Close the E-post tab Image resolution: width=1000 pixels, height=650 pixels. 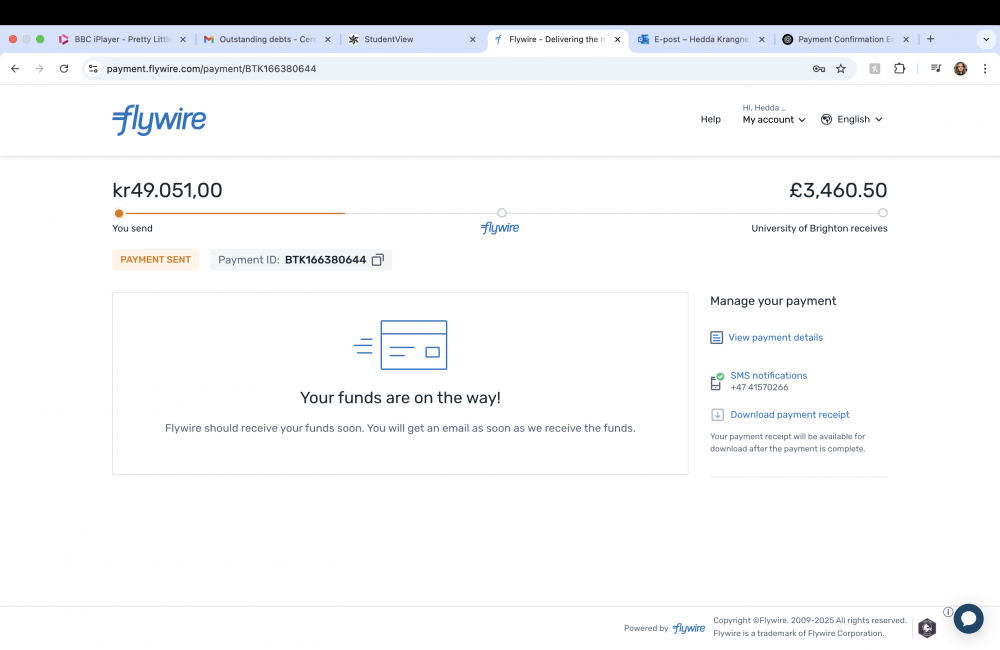(x=761, y=39)
